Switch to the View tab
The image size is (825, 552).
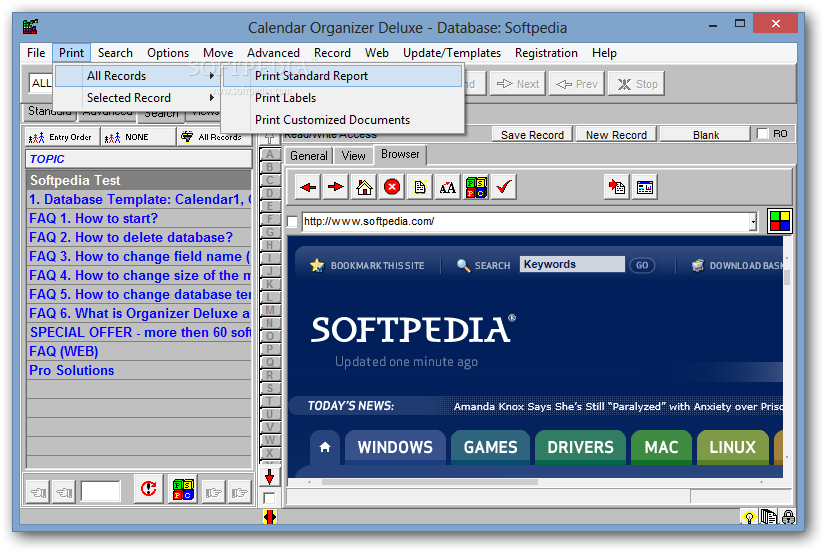click(x=353, y=156)
